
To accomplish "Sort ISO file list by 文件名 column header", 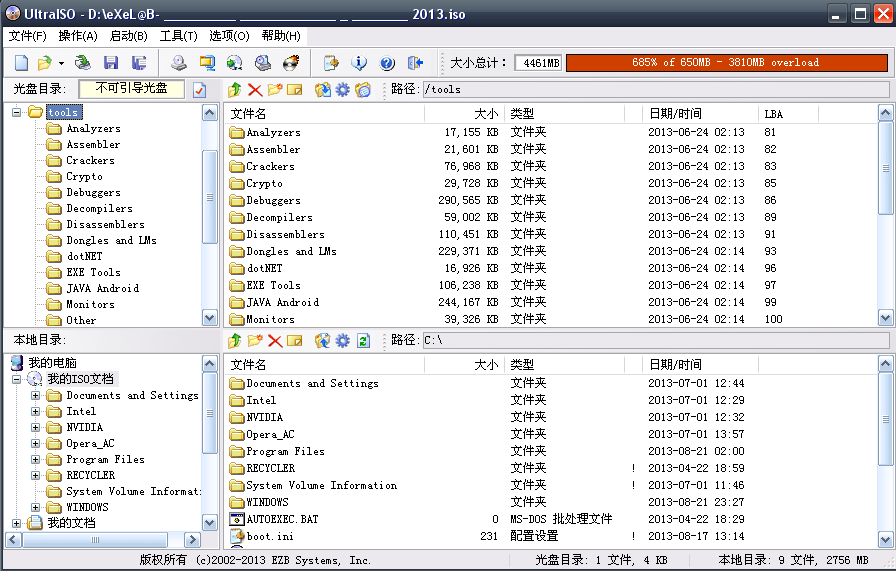I will [x=325, y=114].
